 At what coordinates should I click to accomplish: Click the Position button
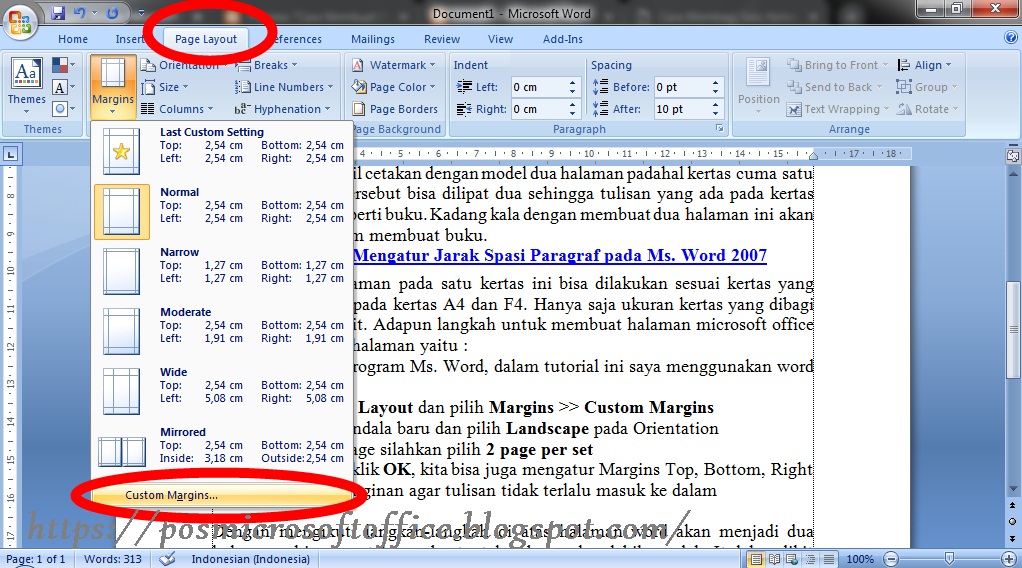coord(758,86)
